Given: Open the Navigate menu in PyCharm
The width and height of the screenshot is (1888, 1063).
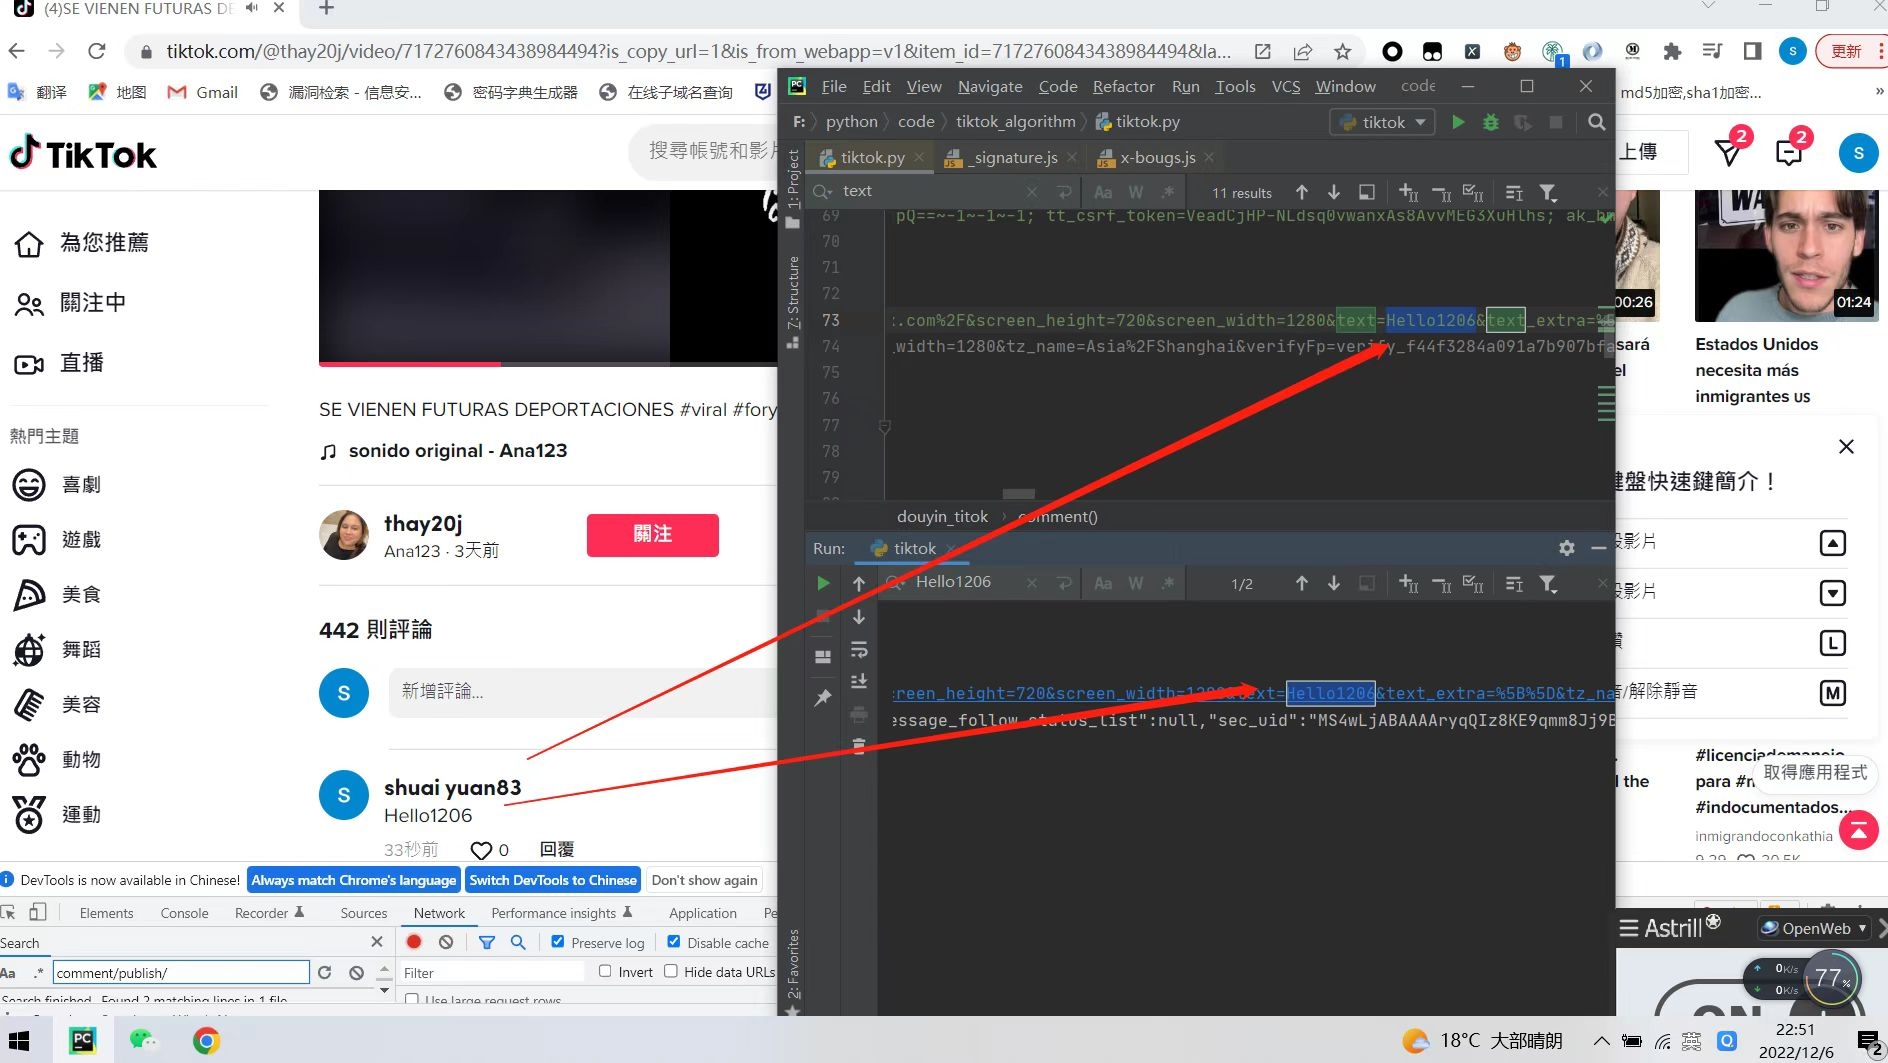Looking at the screenshot, I should [x=990, y=87].
